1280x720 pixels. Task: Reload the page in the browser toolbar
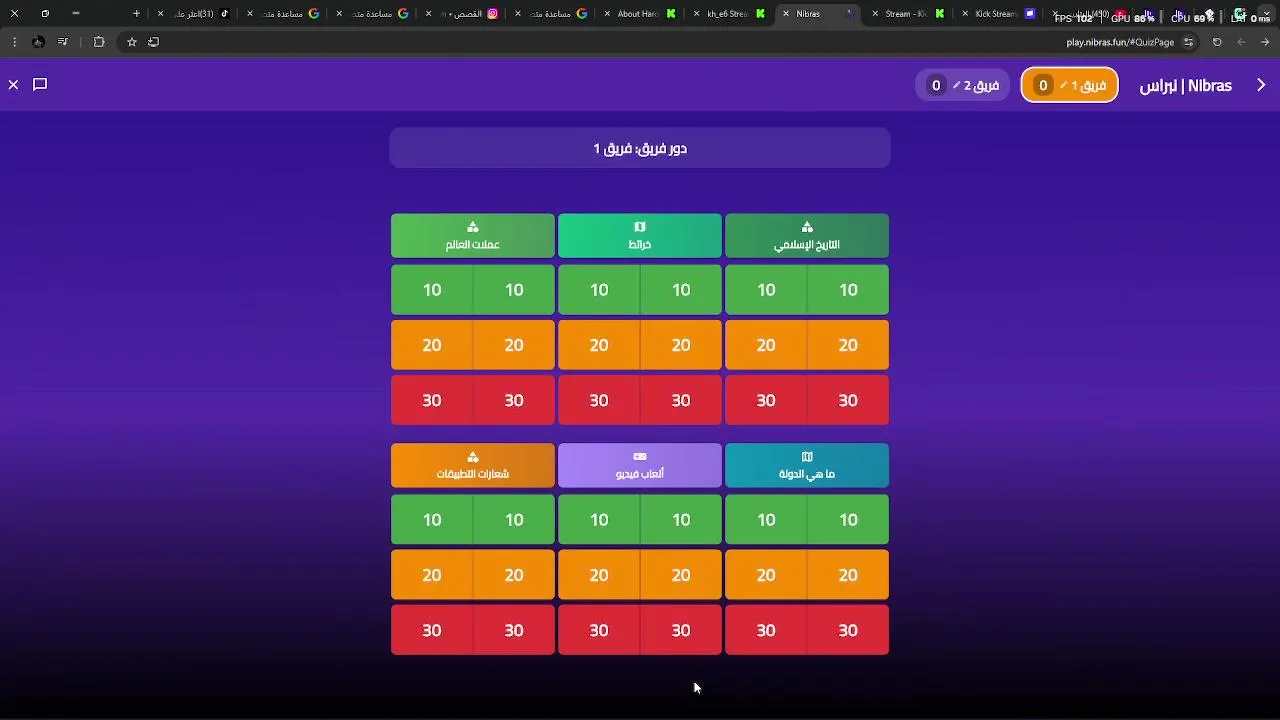[x=1217, y=42]
